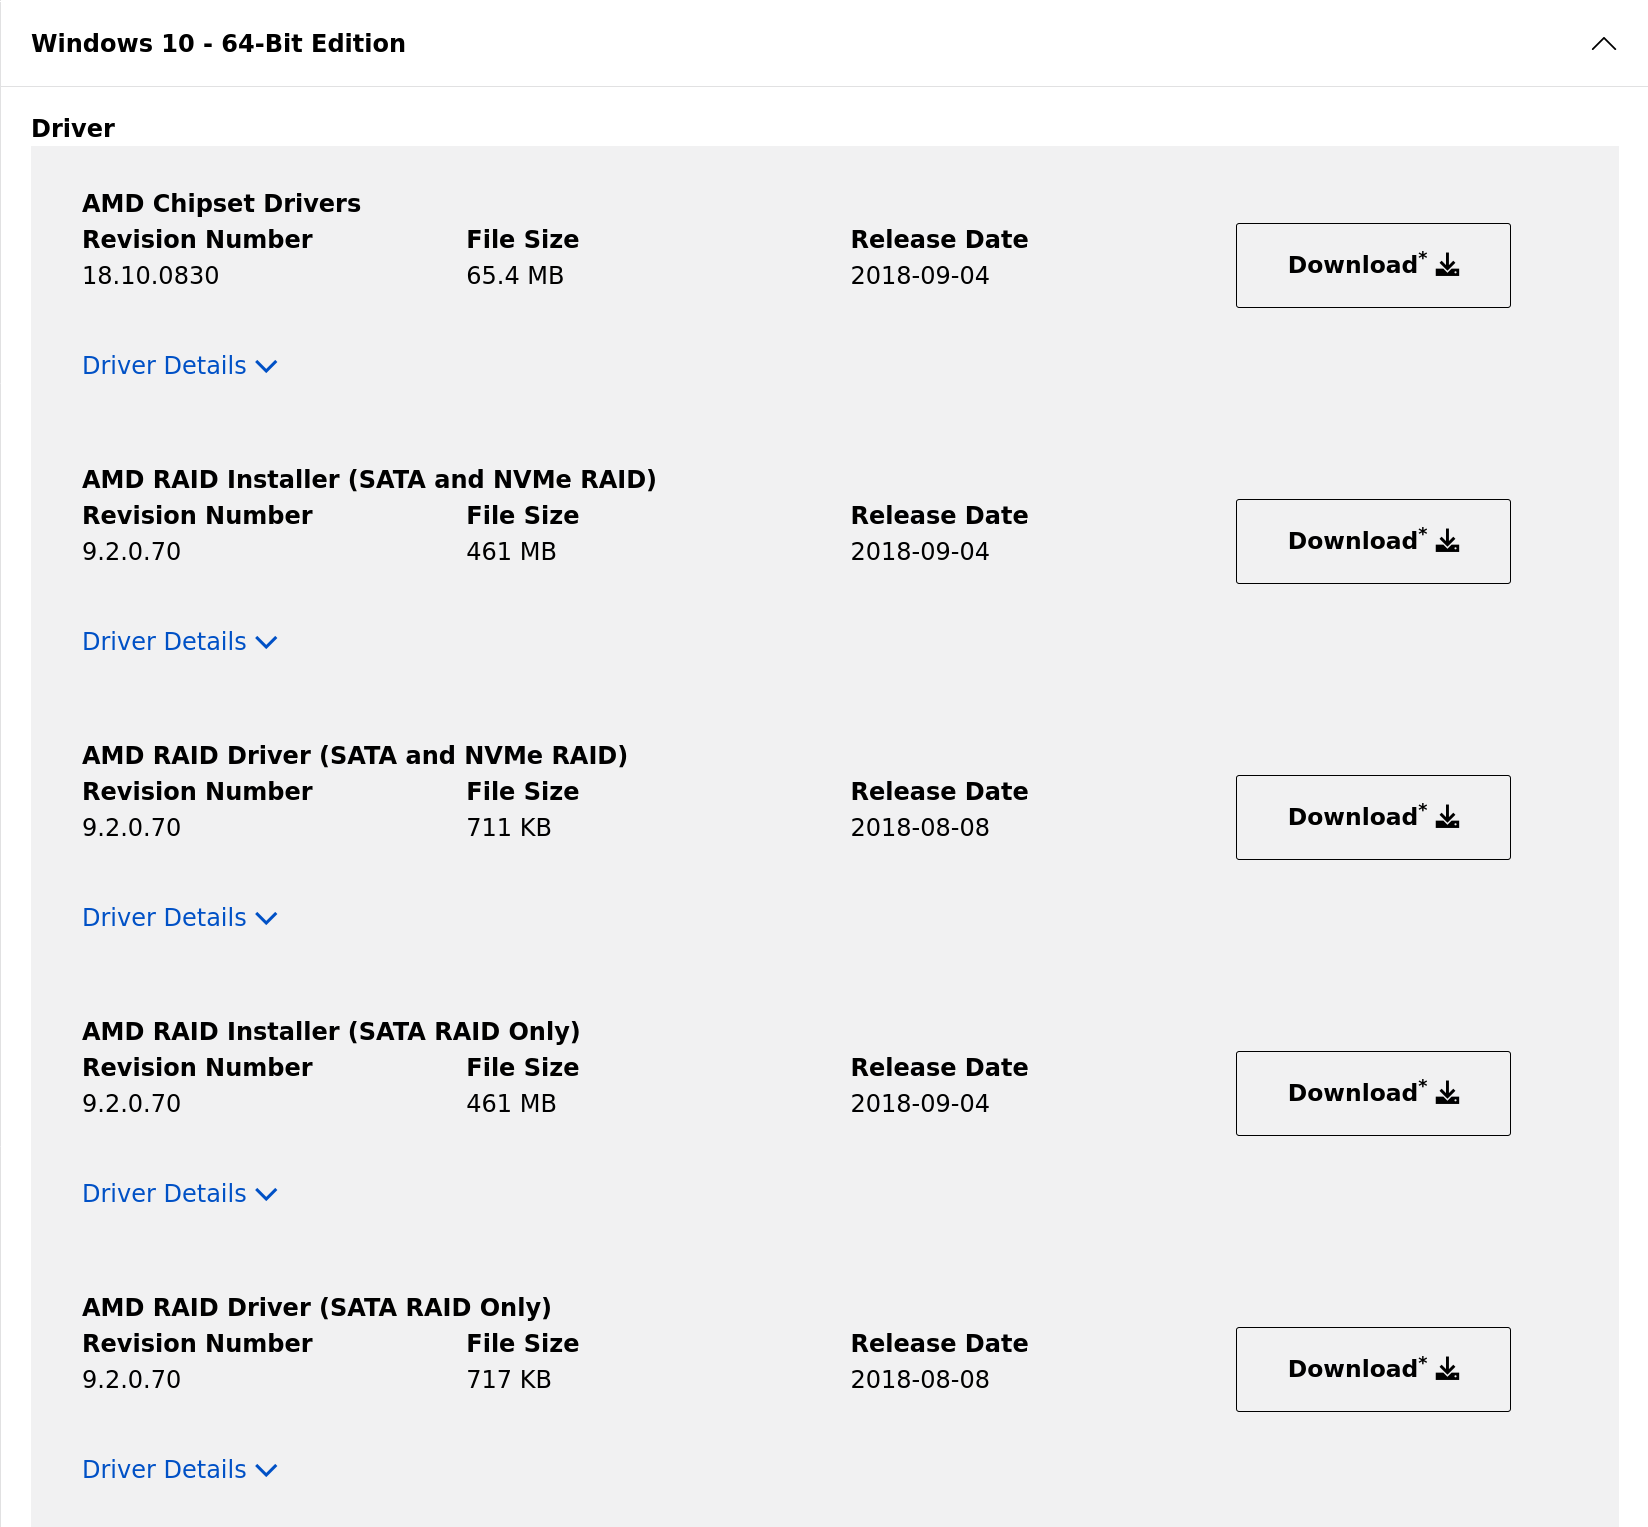This screenshot has width=1648, height=1527.
Task: Show Driver Details for RAID Driver SATA Only
Action: point(164,1470)
